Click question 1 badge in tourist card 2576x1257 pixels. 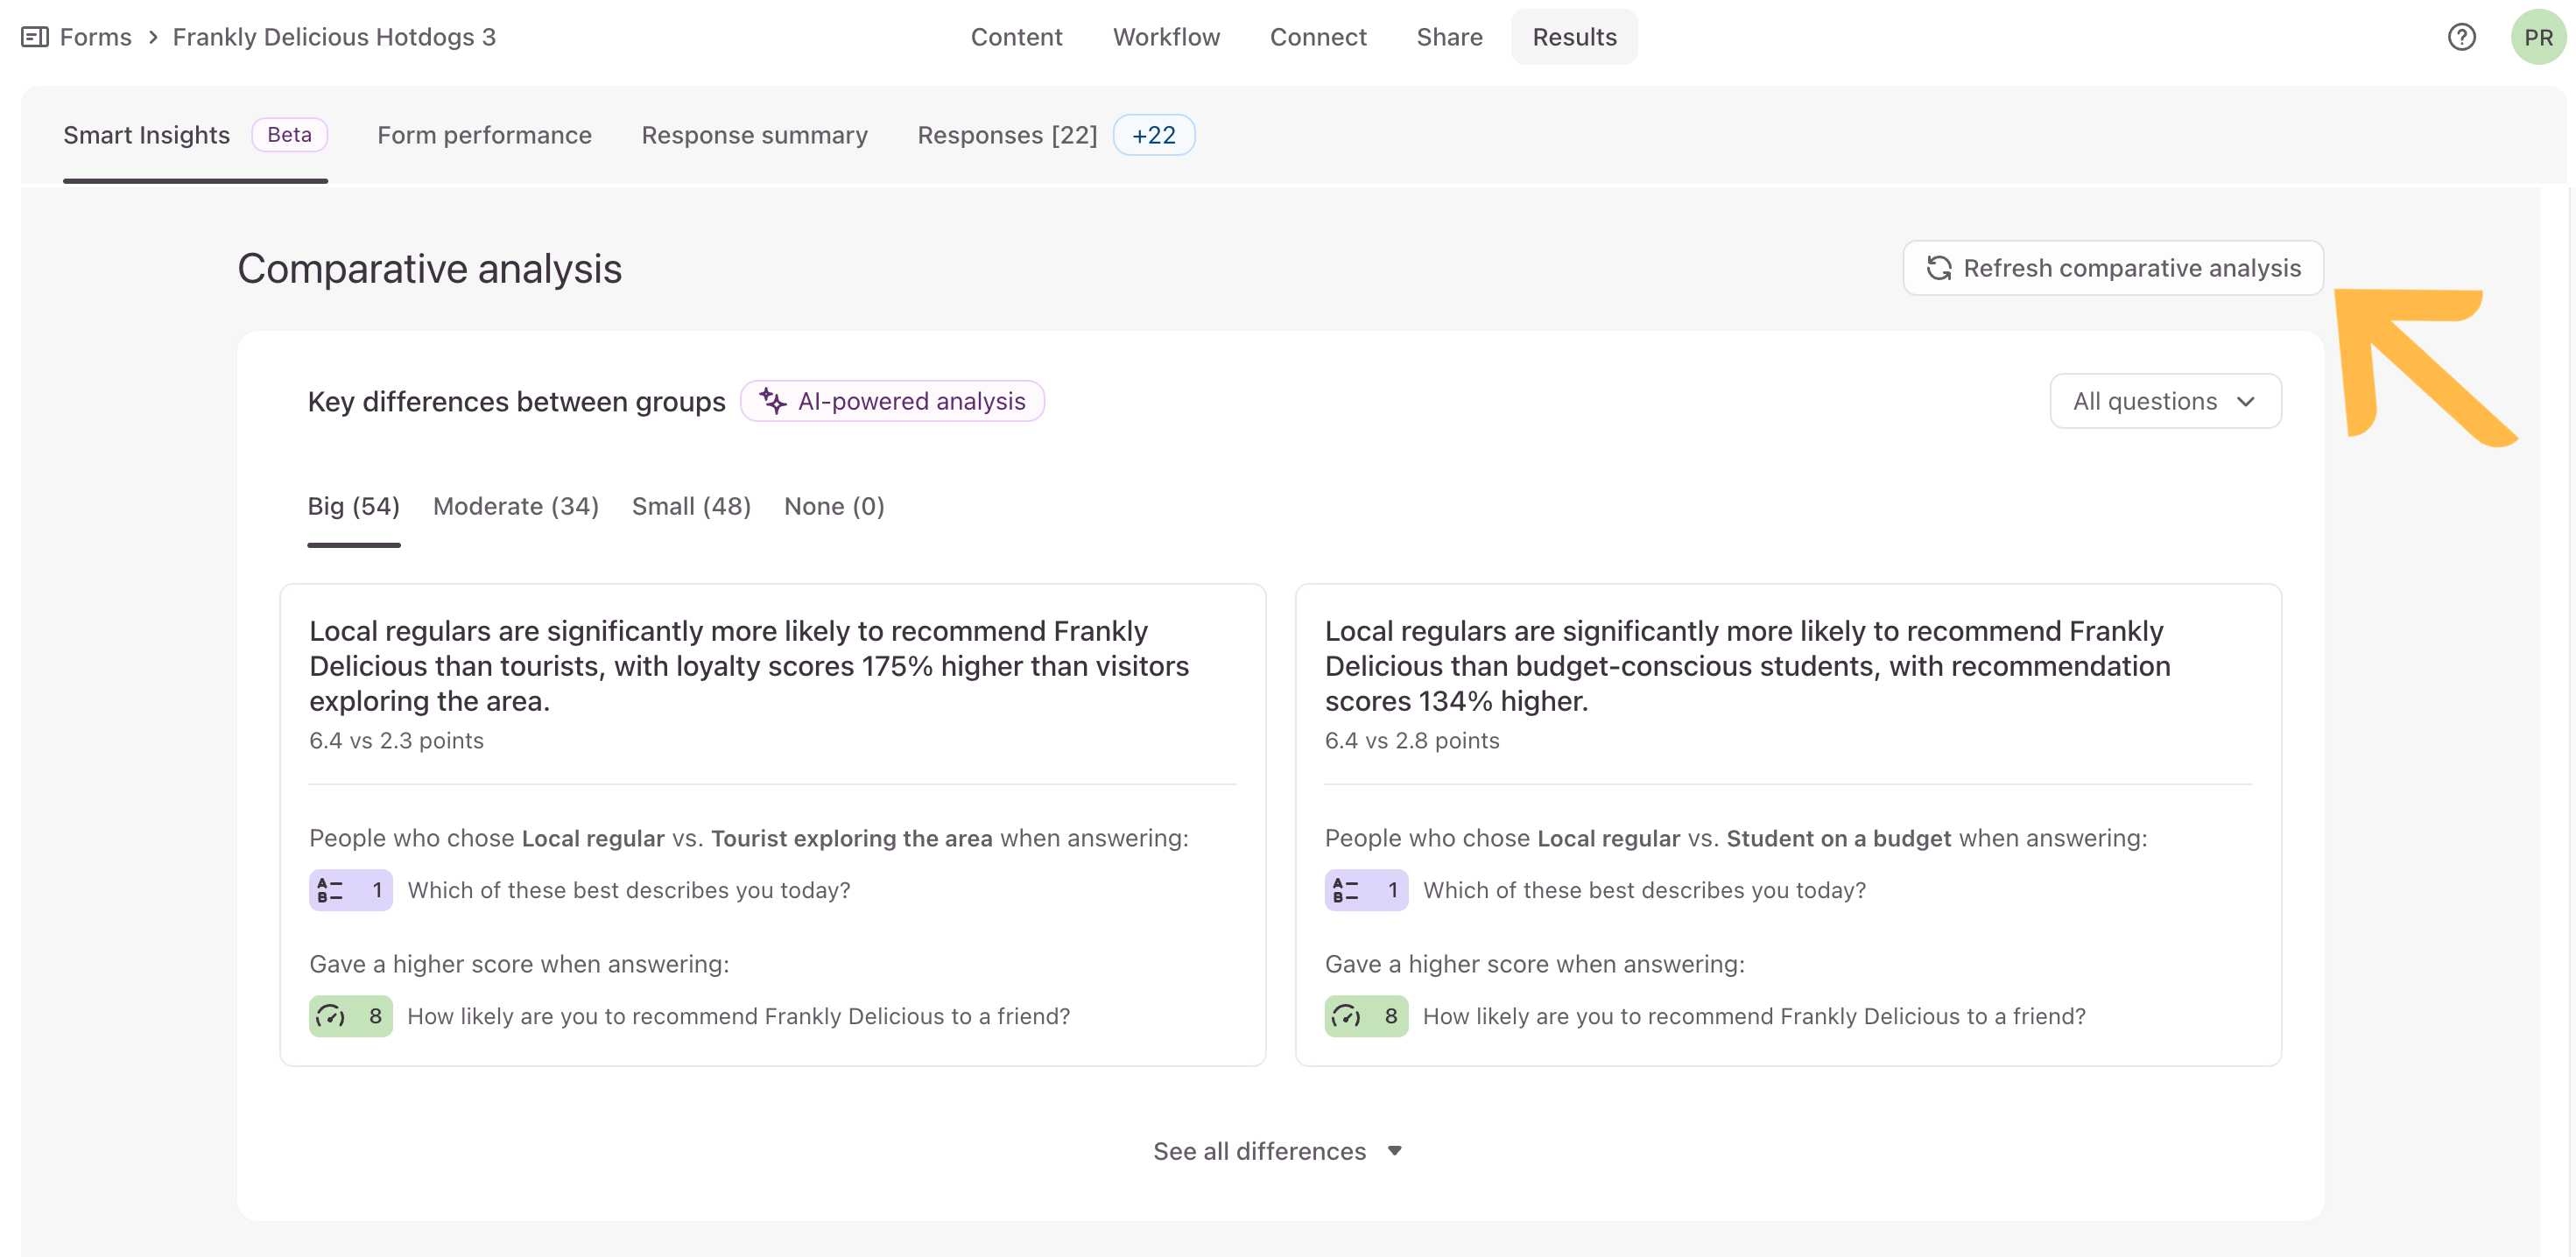point(350,890)
